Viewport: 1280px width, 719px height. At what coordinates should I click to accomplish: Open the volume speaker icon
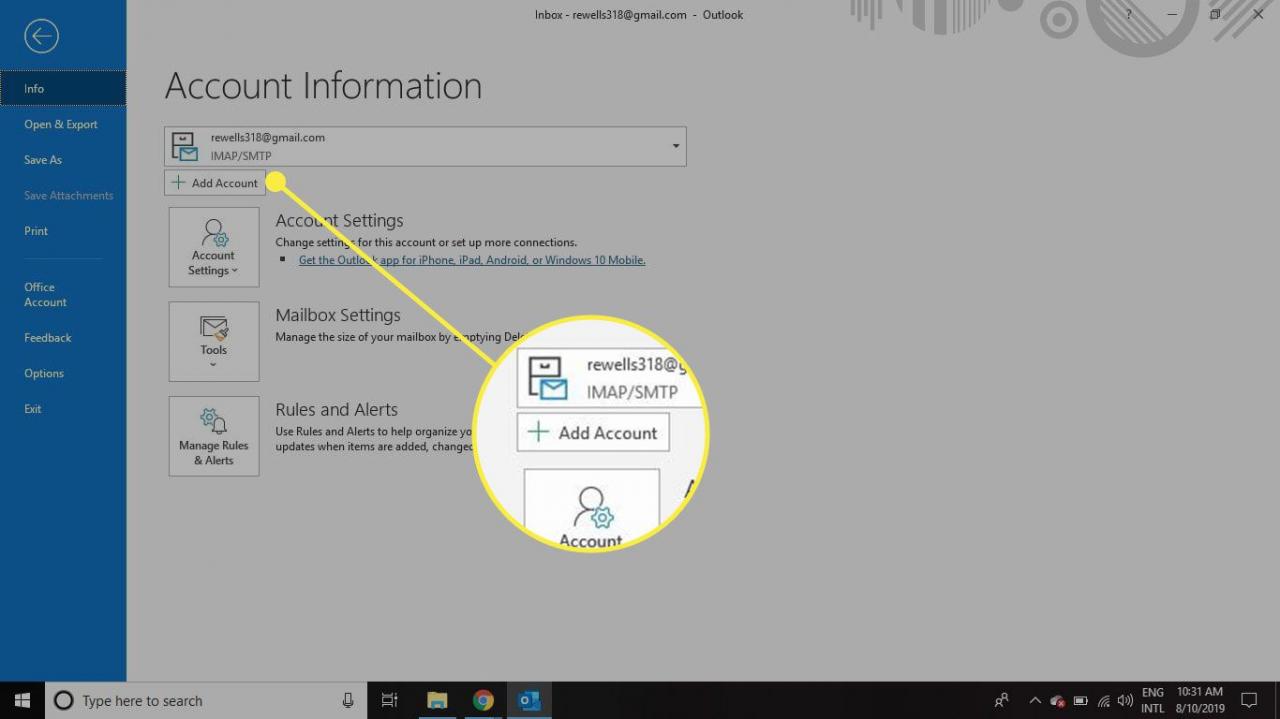click(1125, 701)
